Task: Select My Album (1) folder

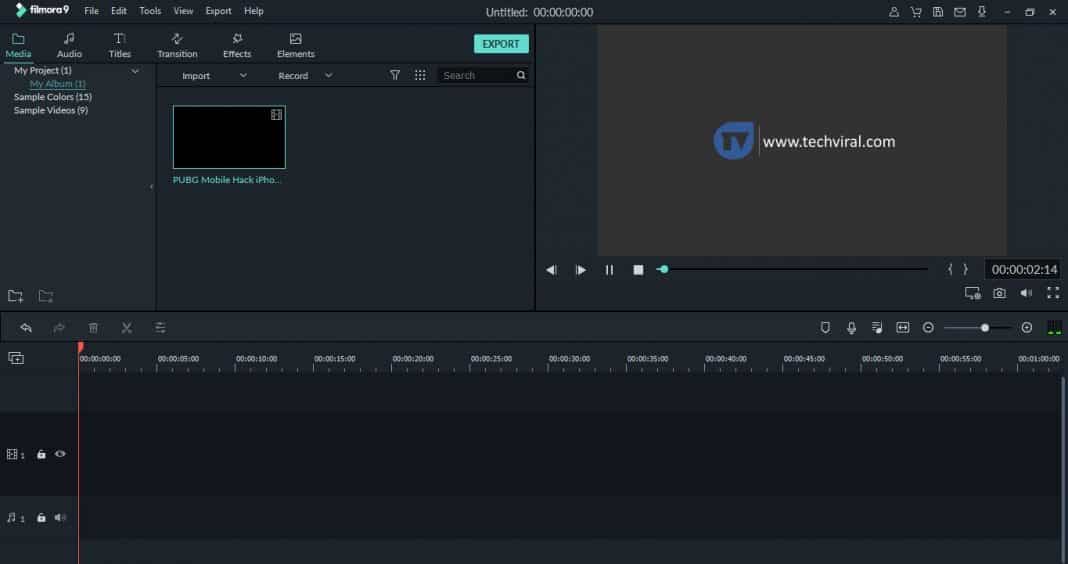Action: [x=58, y=84]
